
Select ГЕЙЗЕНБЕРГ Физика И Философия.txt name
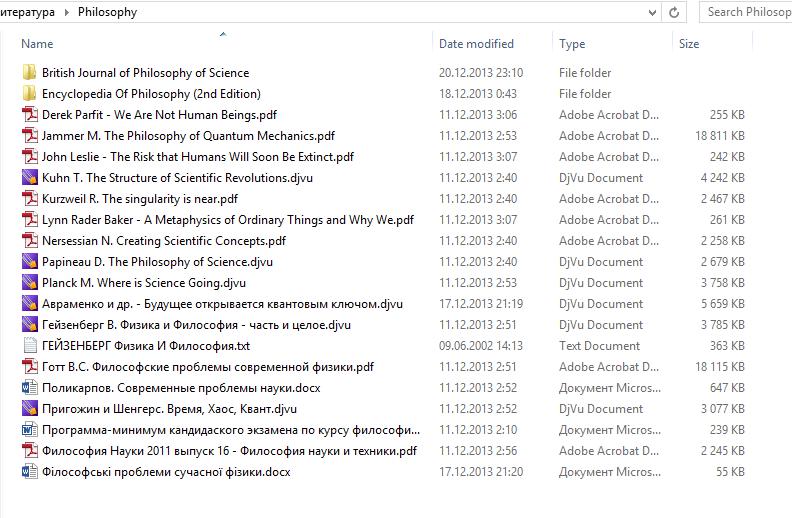(146, 346)
